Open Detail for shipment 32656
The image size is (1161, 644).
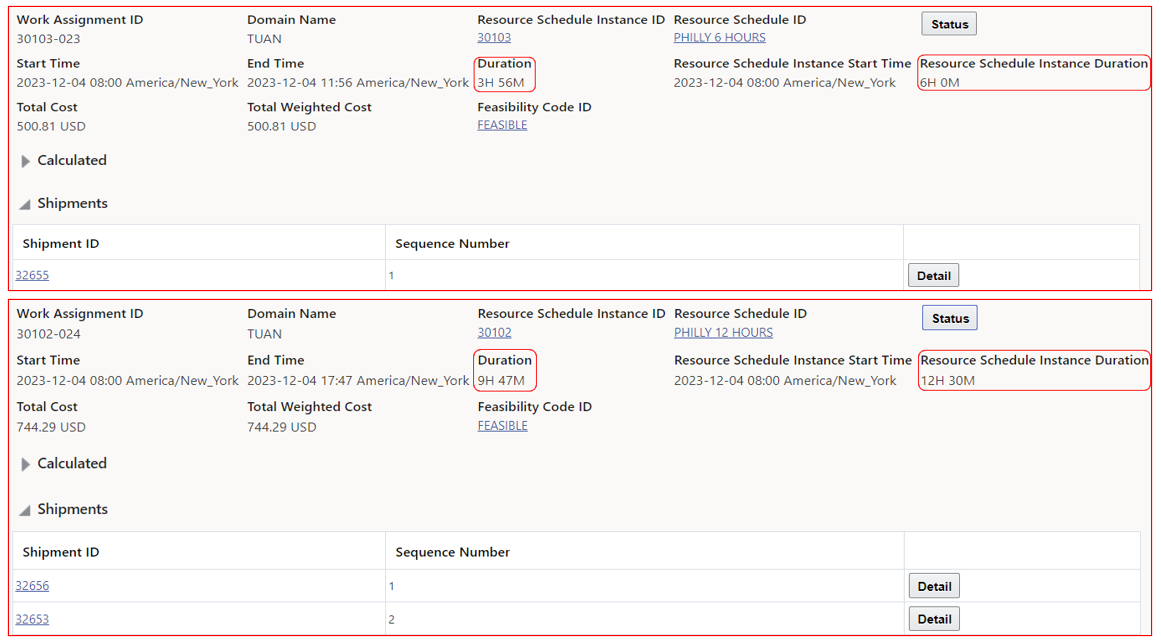coord(934,586)
